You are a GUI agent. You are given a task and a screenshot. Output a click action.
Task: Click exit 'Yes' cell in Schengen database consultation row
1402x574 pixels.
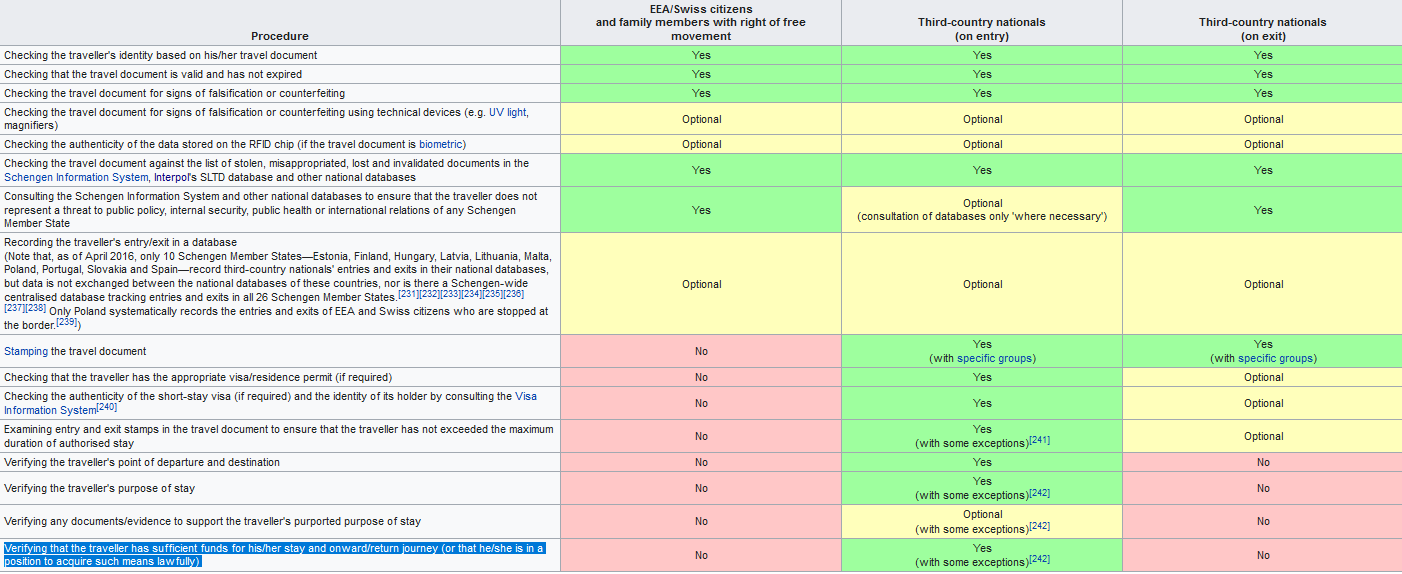pos(1263,210)
